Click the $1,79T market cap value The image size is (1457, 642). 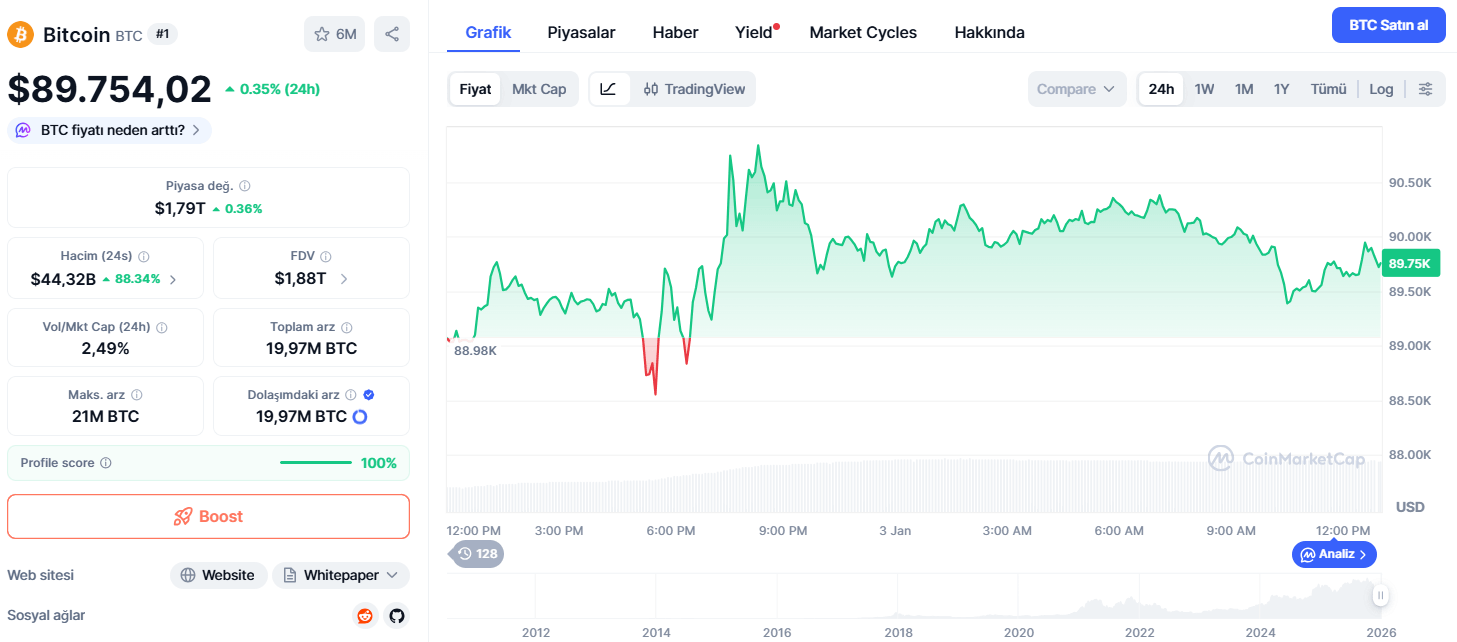point(180,208)
